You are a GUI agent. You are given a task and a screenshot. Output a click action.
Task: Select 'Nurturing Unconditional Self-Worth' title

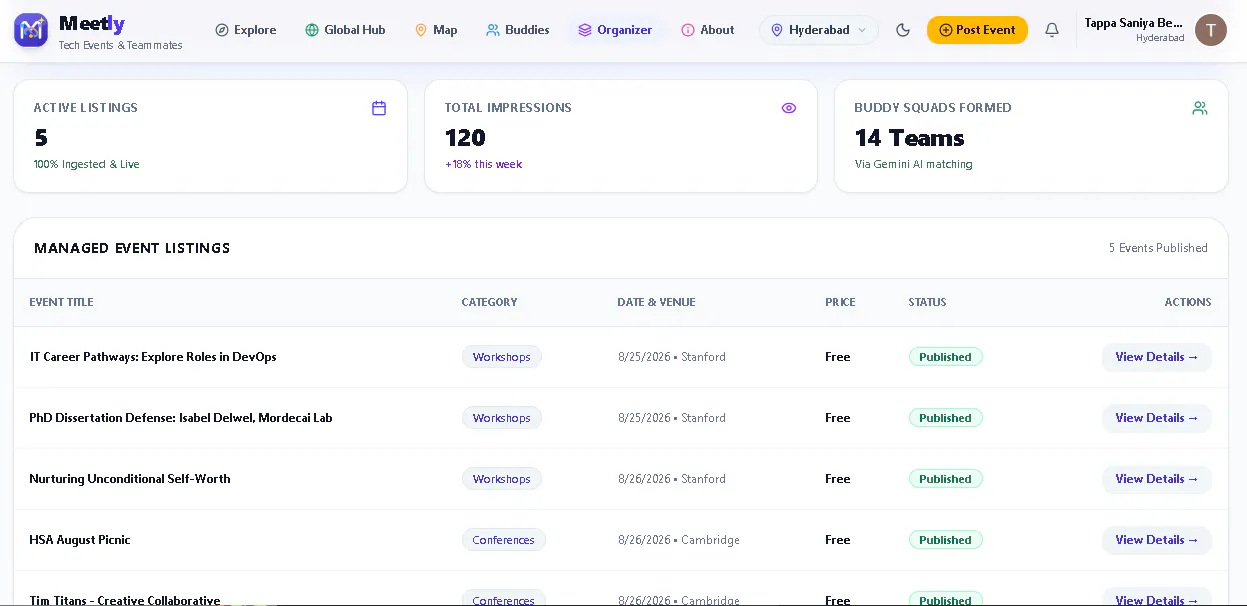point(130,479)
